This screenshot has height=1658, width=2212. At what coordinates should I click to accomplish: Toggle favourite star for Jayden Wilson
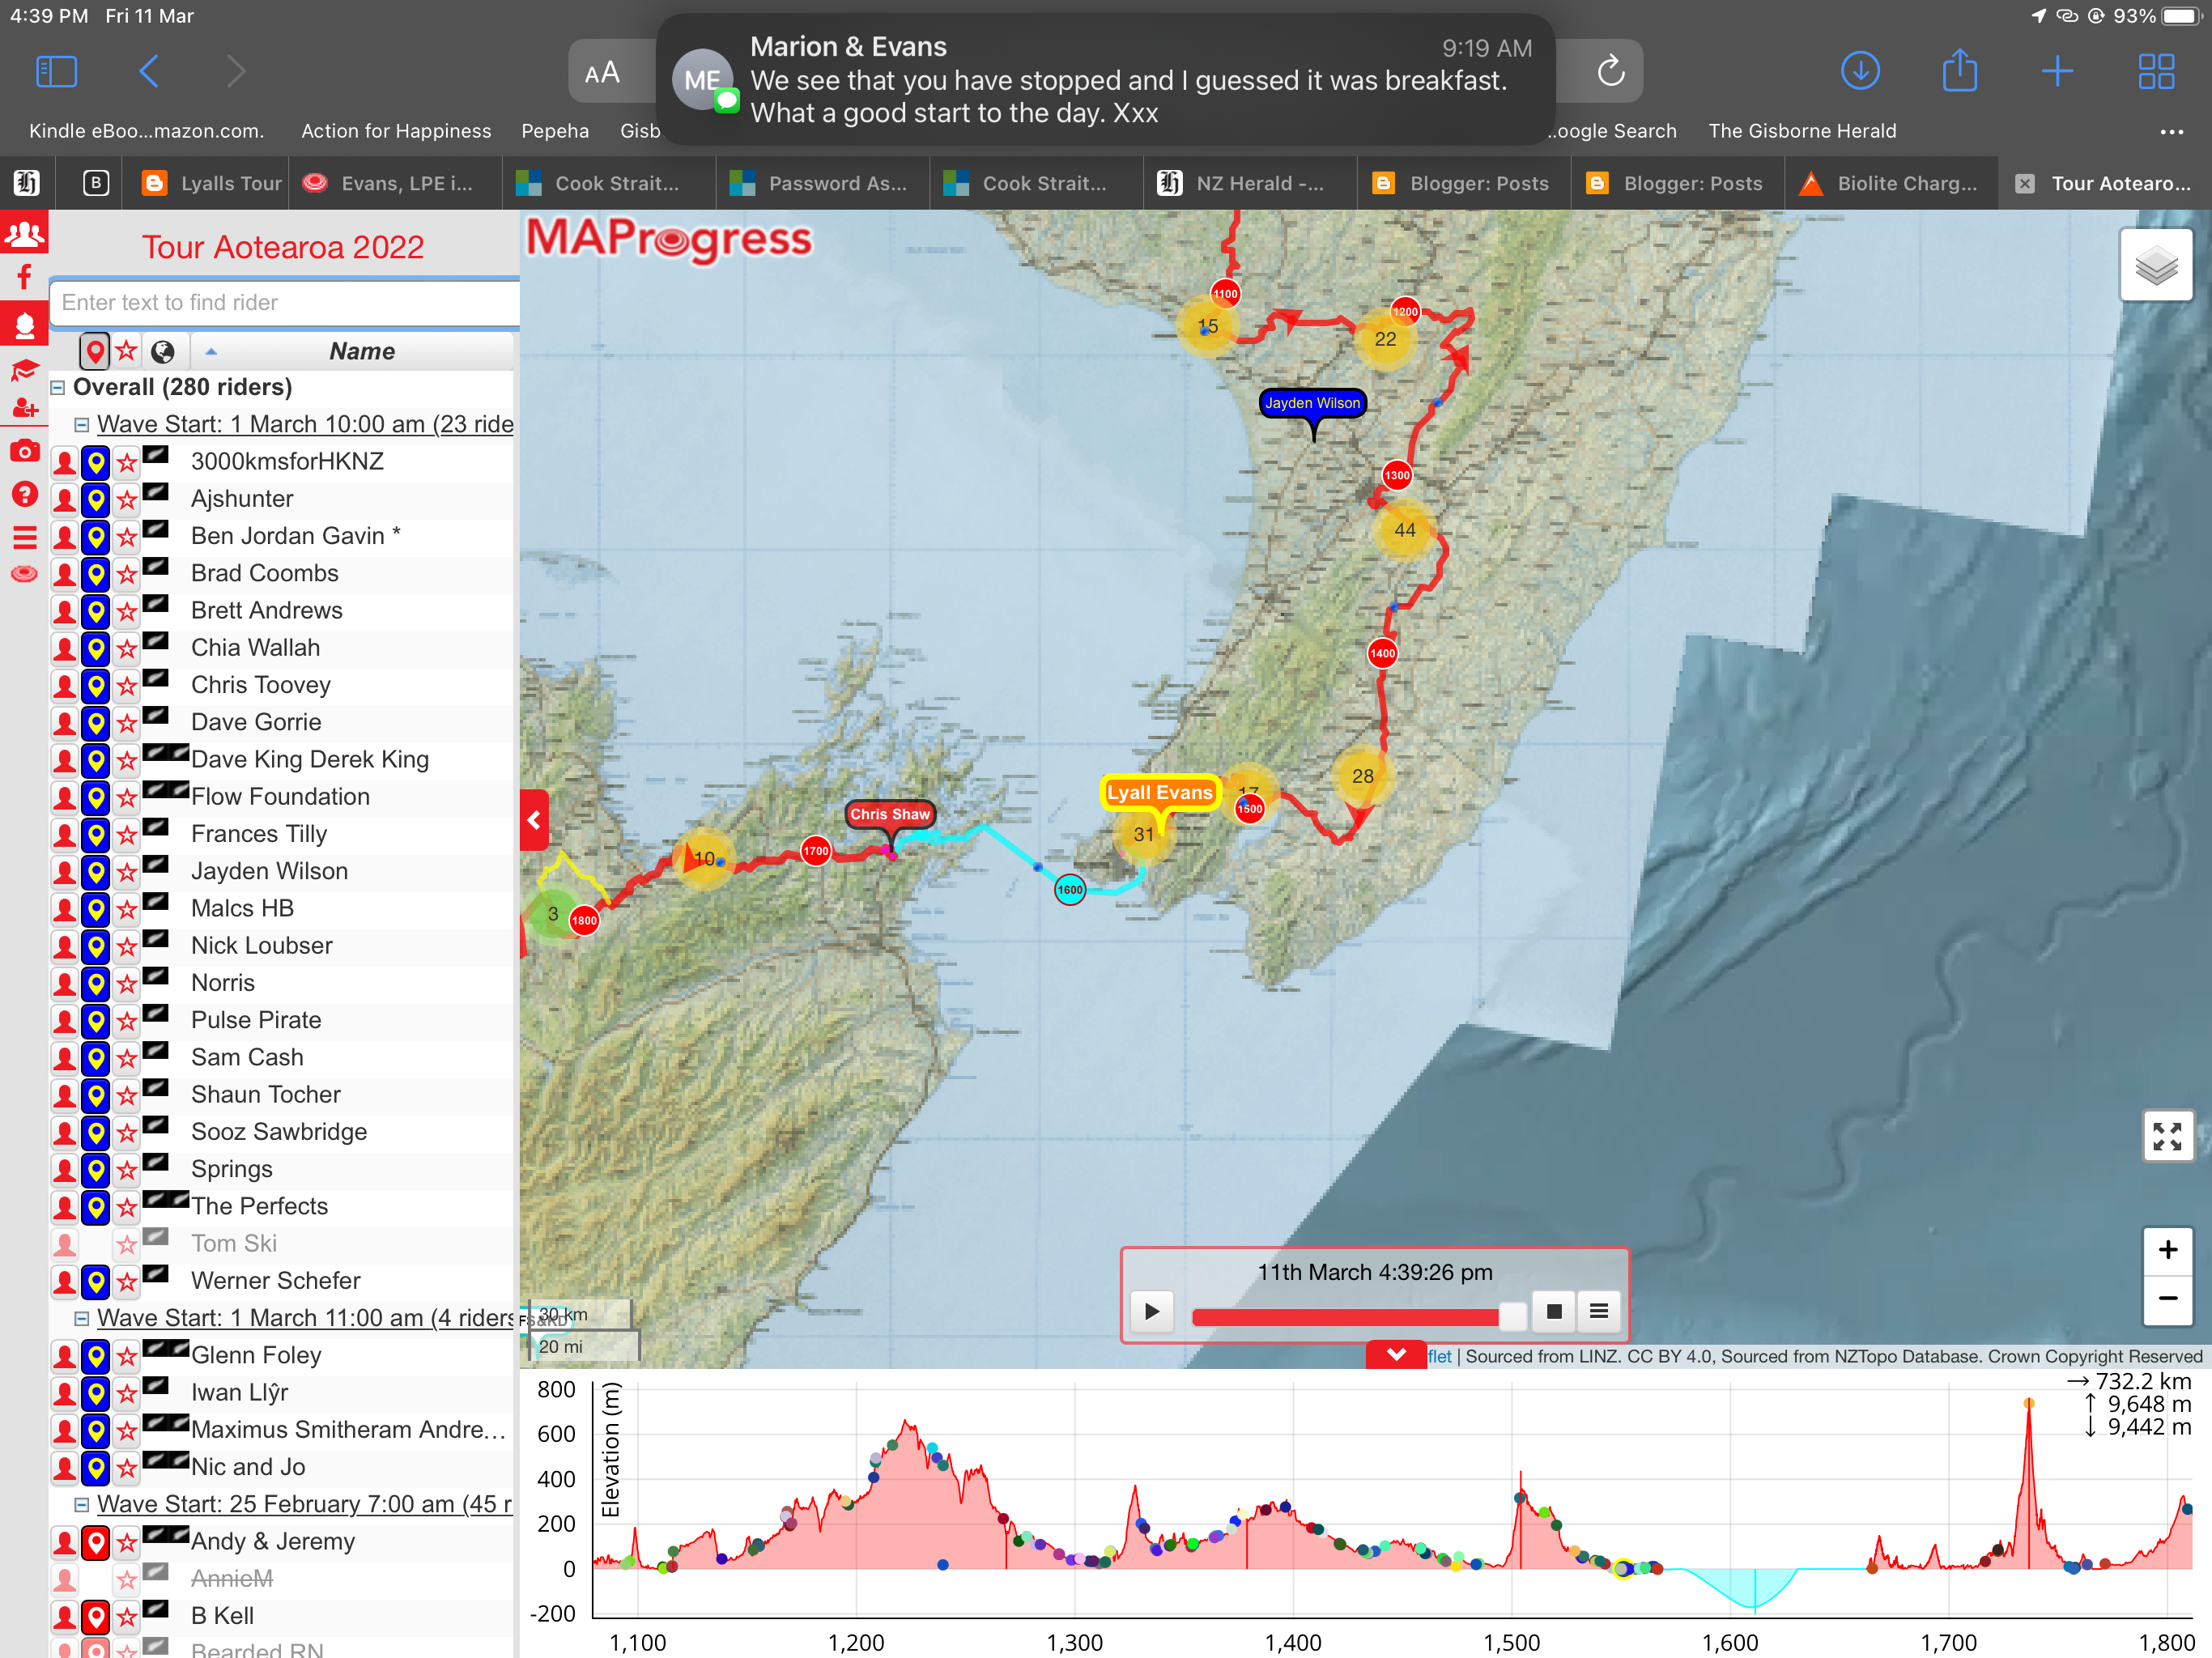click(x=126, y=872)
